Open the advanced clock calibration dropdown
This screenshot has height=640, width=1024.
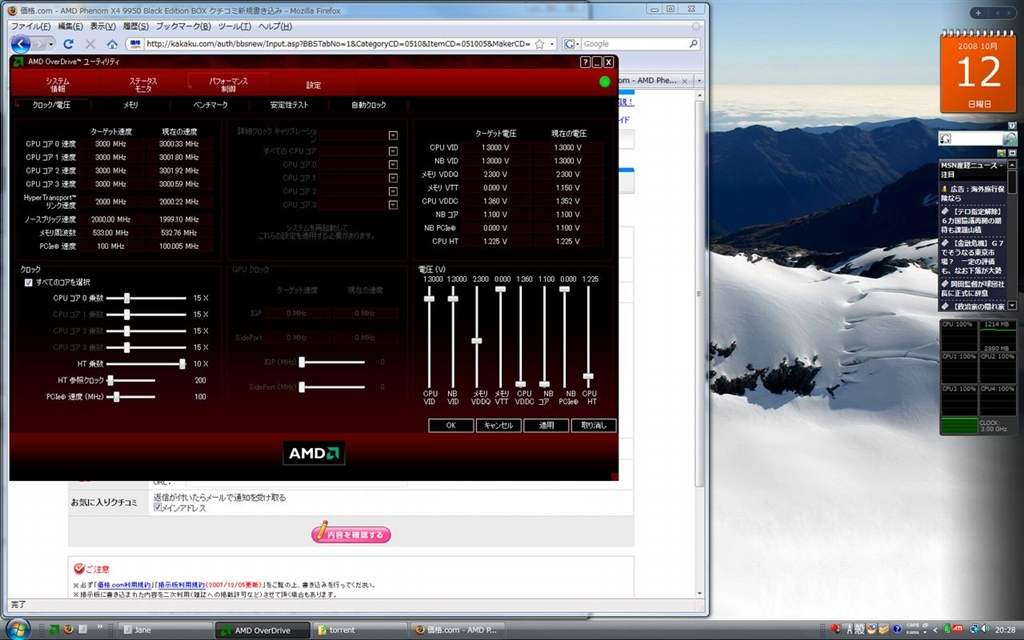(x=393, y=135)
